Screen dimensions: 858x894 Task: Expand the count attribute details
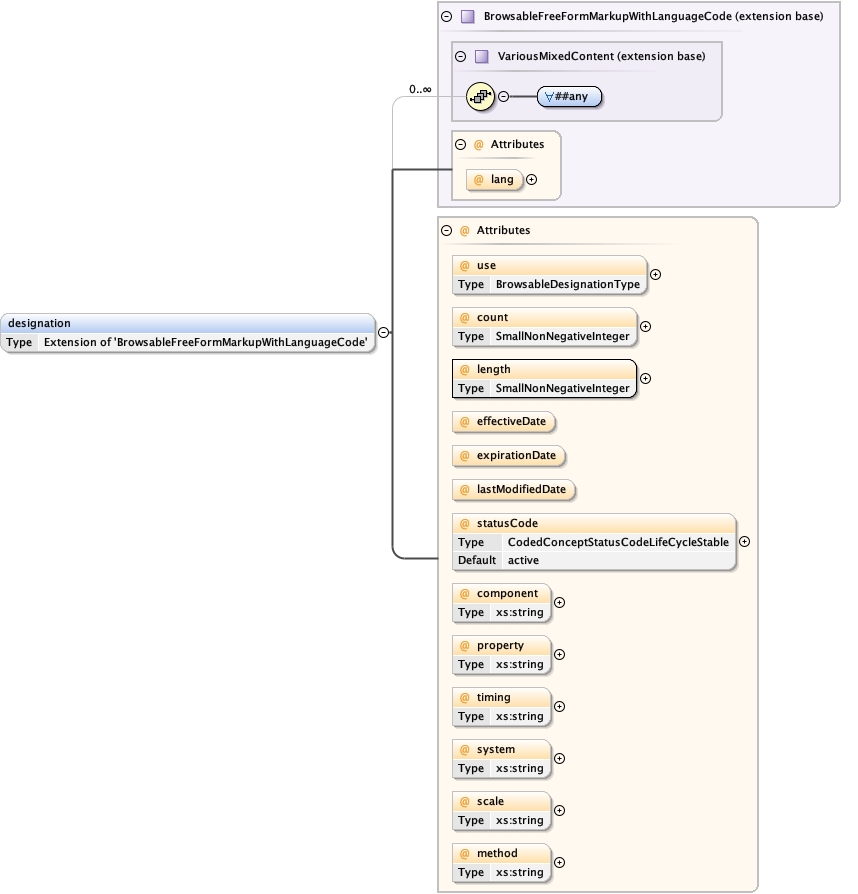pyautogui.click(x=645, y=326)
